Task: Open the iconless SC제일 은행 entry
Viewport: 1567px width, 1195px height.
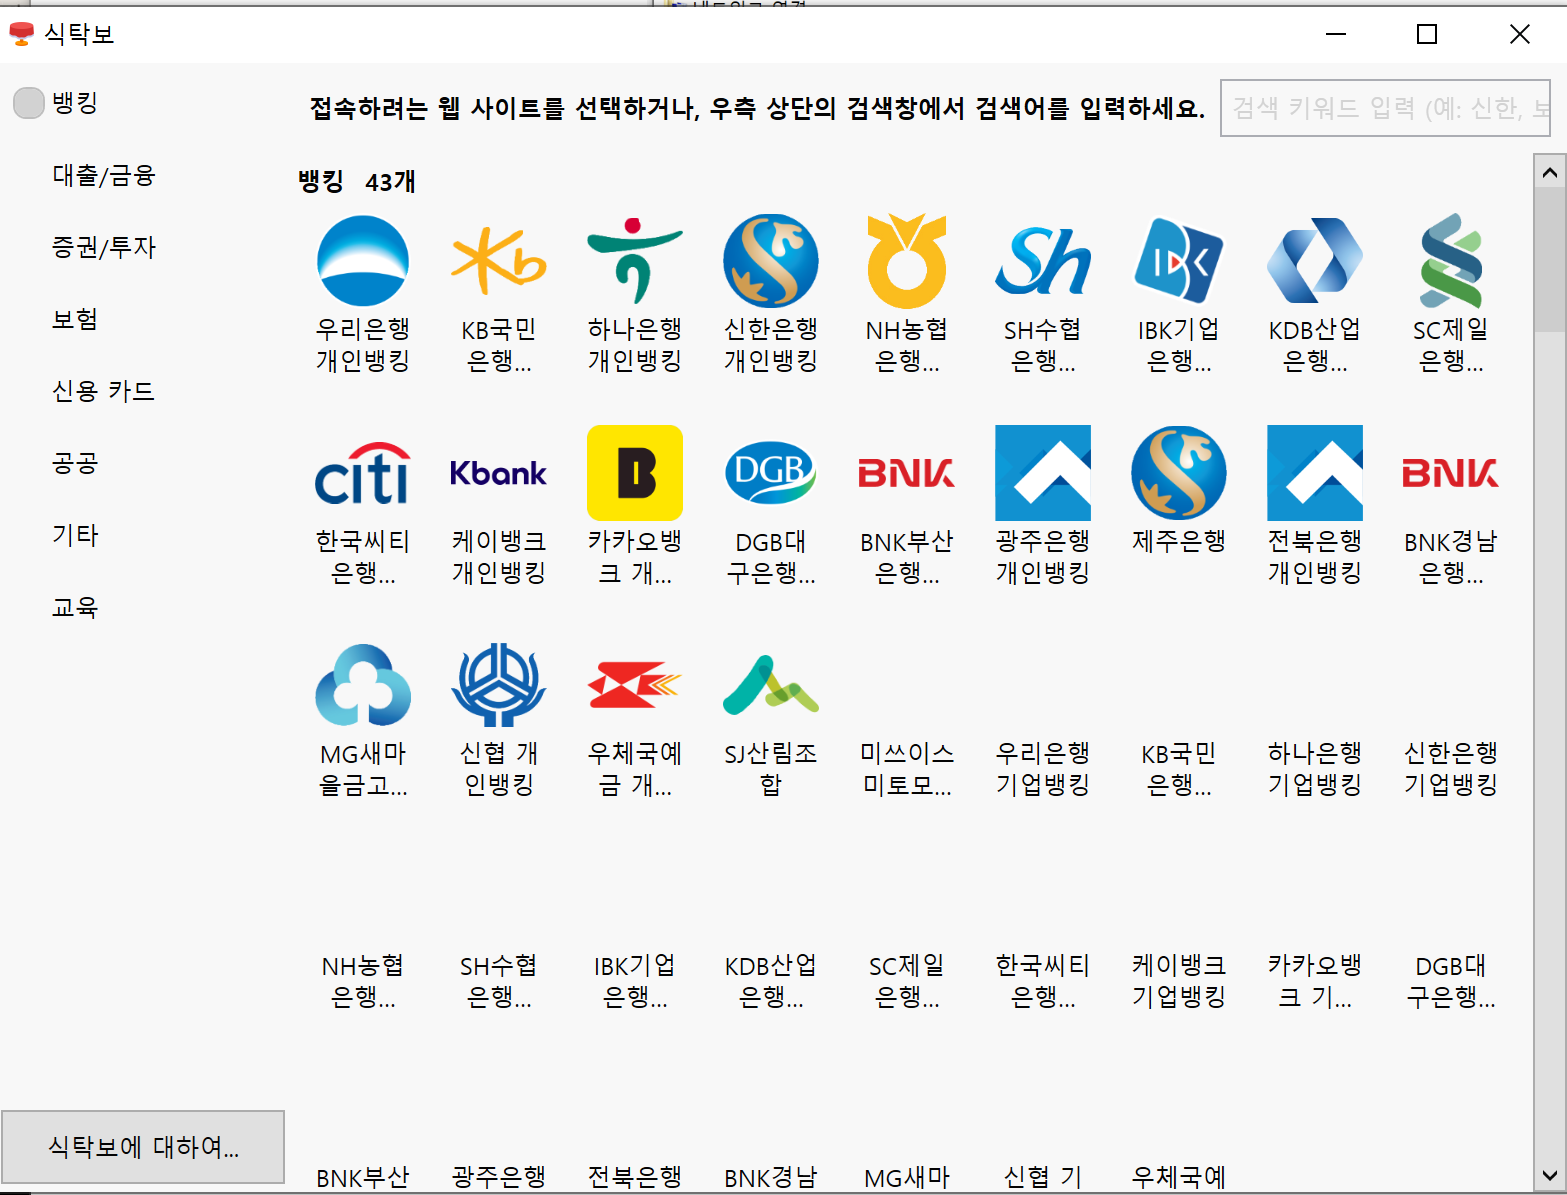Action: click(x=907, y=981)
